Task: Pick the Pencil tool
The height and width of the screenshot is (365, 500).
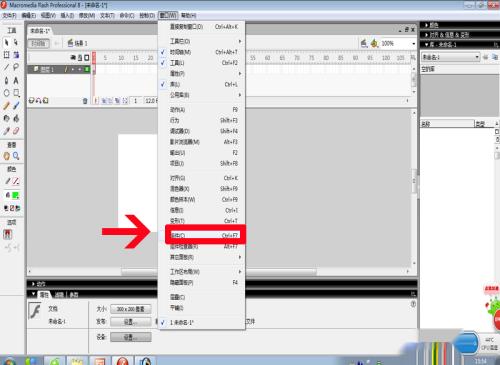Action: coord(7,106)
